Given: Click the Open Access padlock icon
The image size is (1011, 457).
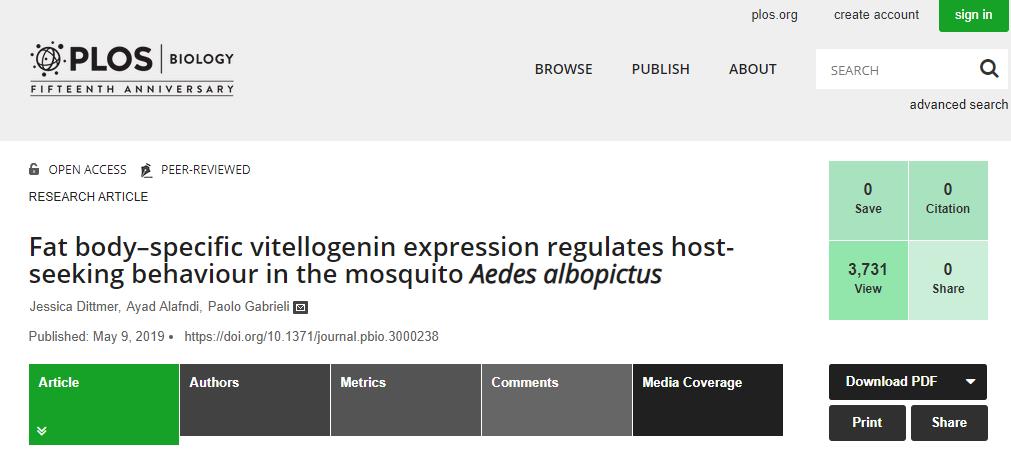Looking at the screenshot, I should click(x=35, y=170).
